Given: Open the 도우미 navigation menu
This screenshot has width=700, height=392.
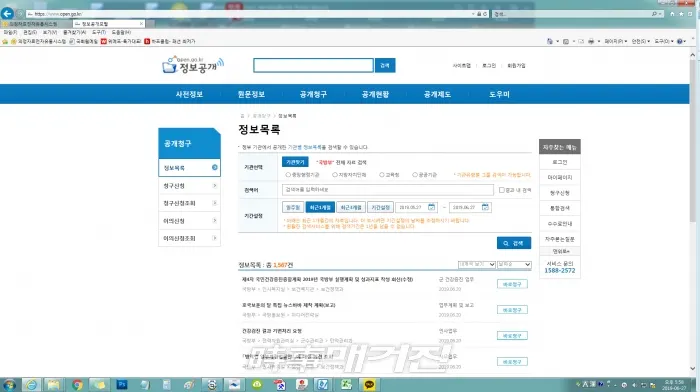Looking at the screenshot, I should pyautogui.click(x=499, y=94).
